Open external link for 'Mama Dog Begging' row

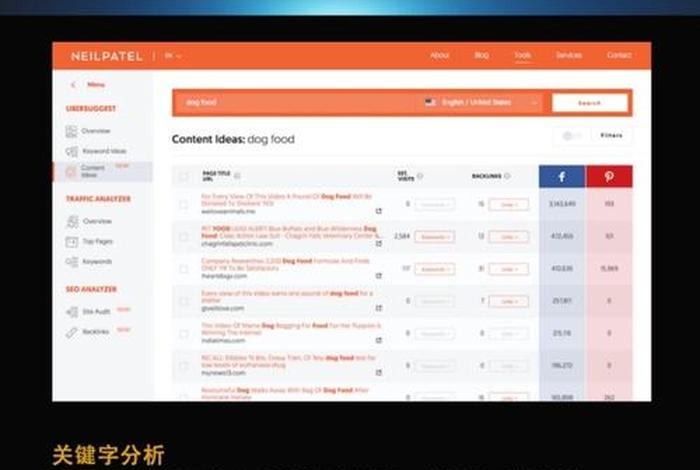(379, 340)
